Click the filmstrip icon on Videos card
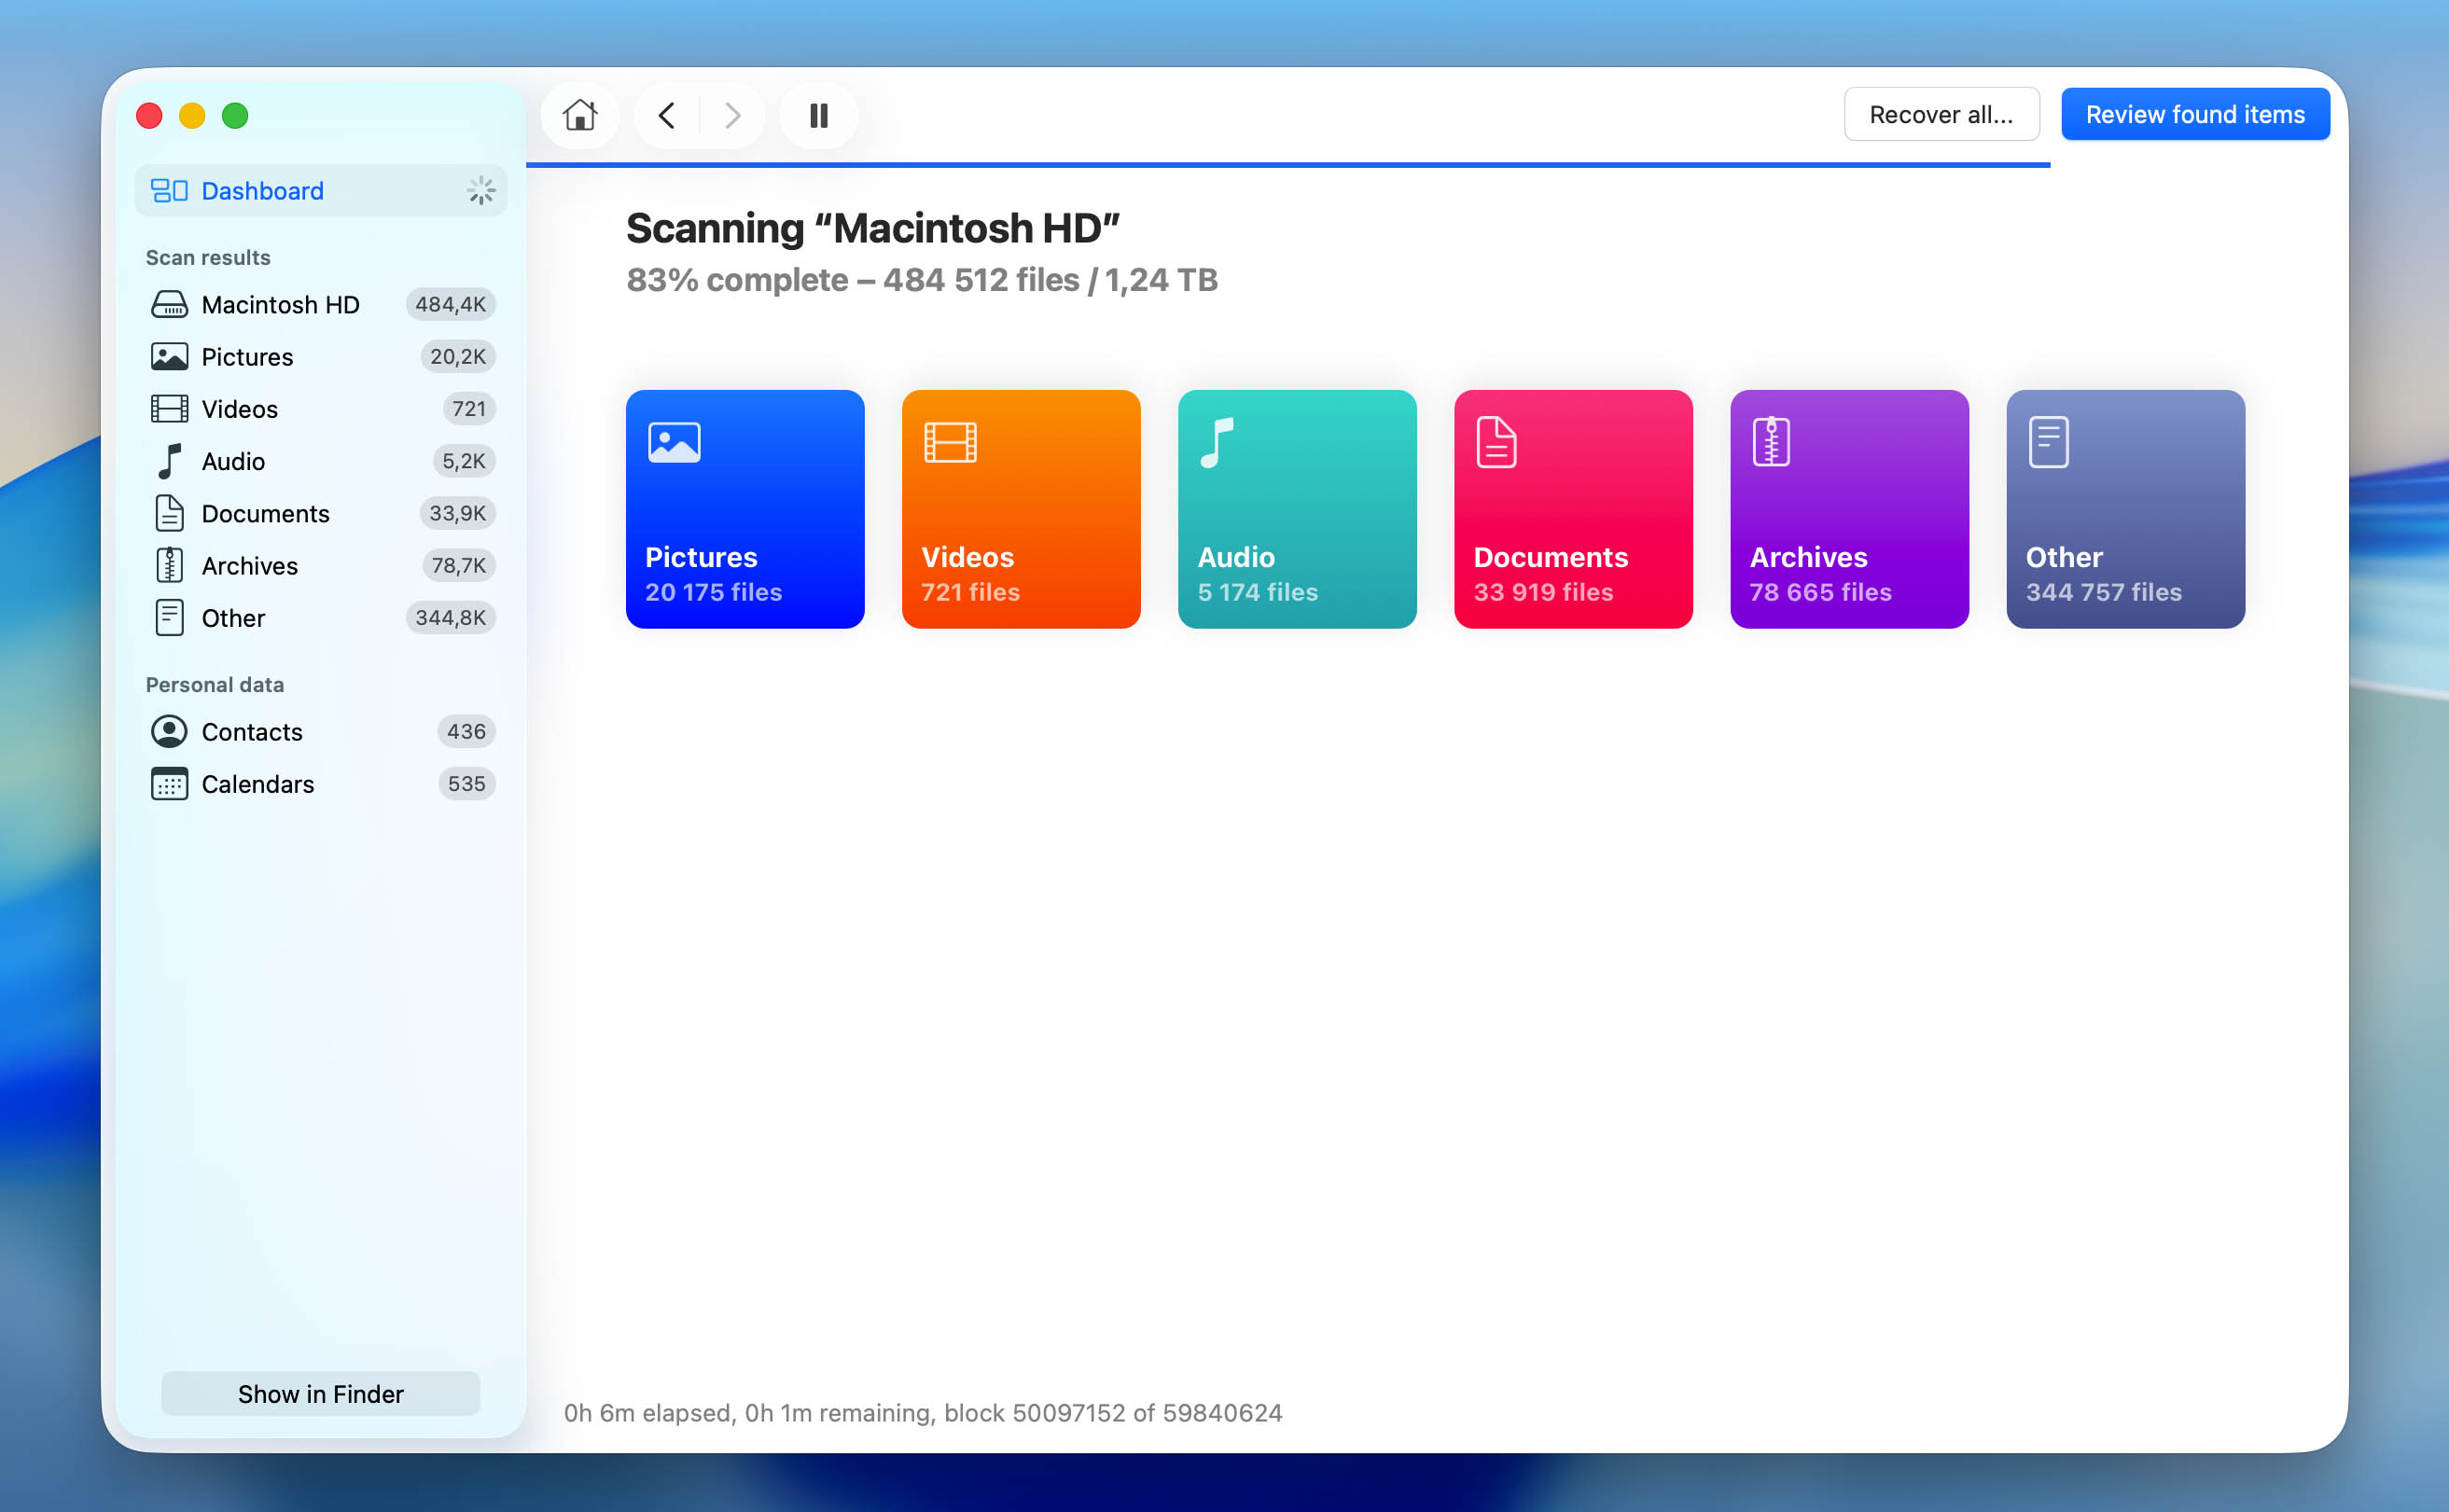This screenshot has height=1512, width=2449. pos(950,442)
